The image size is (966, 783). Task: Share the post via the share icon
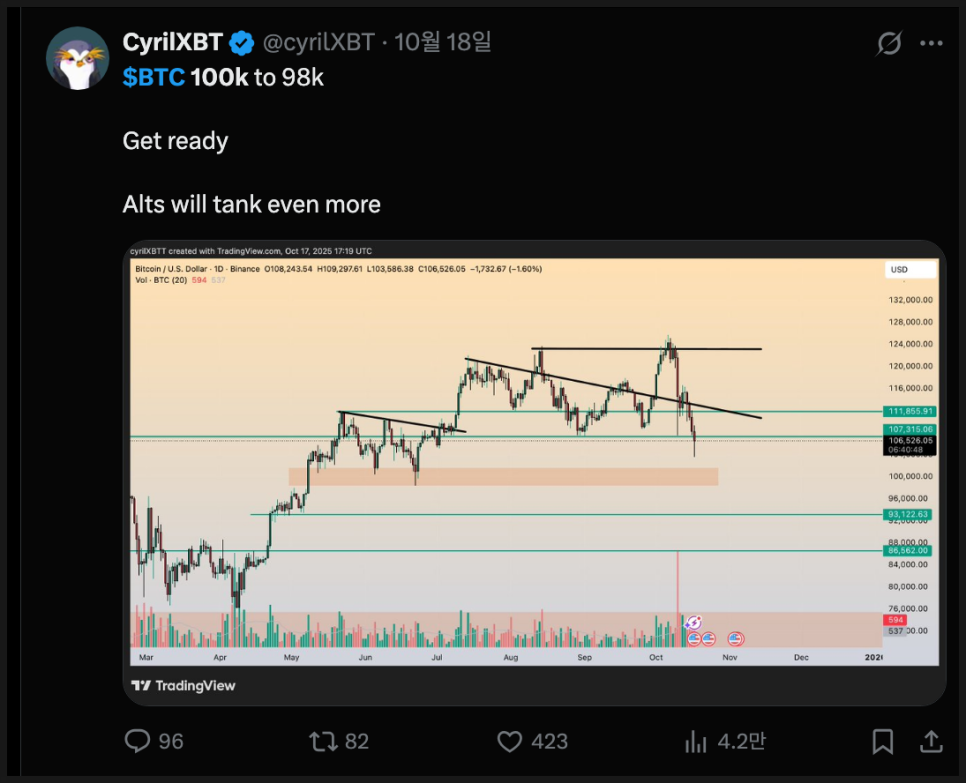(930, 741)
